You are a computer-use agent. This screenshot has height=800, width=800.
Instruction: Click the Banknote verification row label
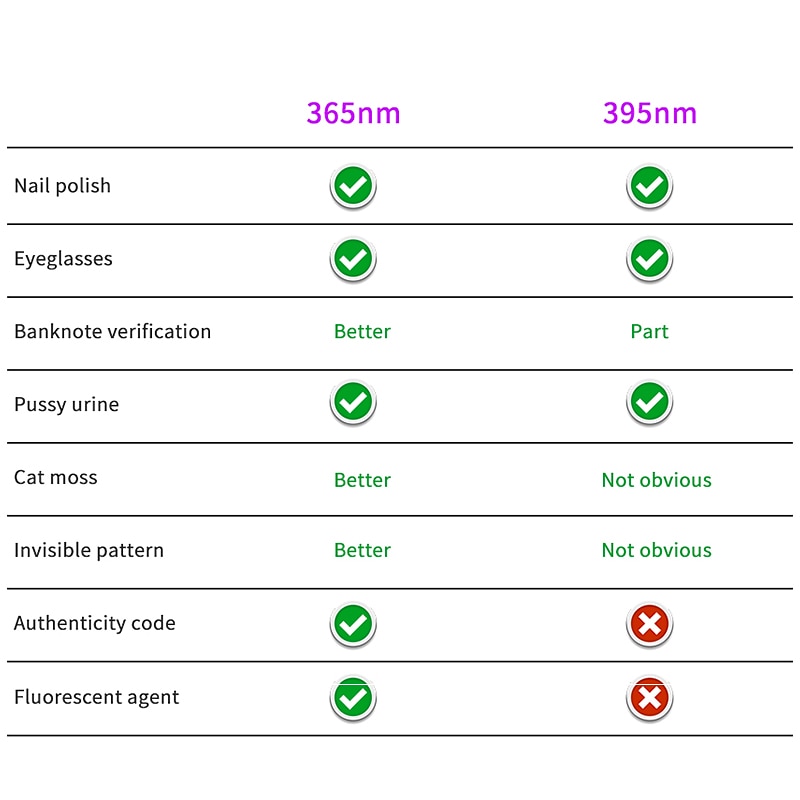[112, 332]
